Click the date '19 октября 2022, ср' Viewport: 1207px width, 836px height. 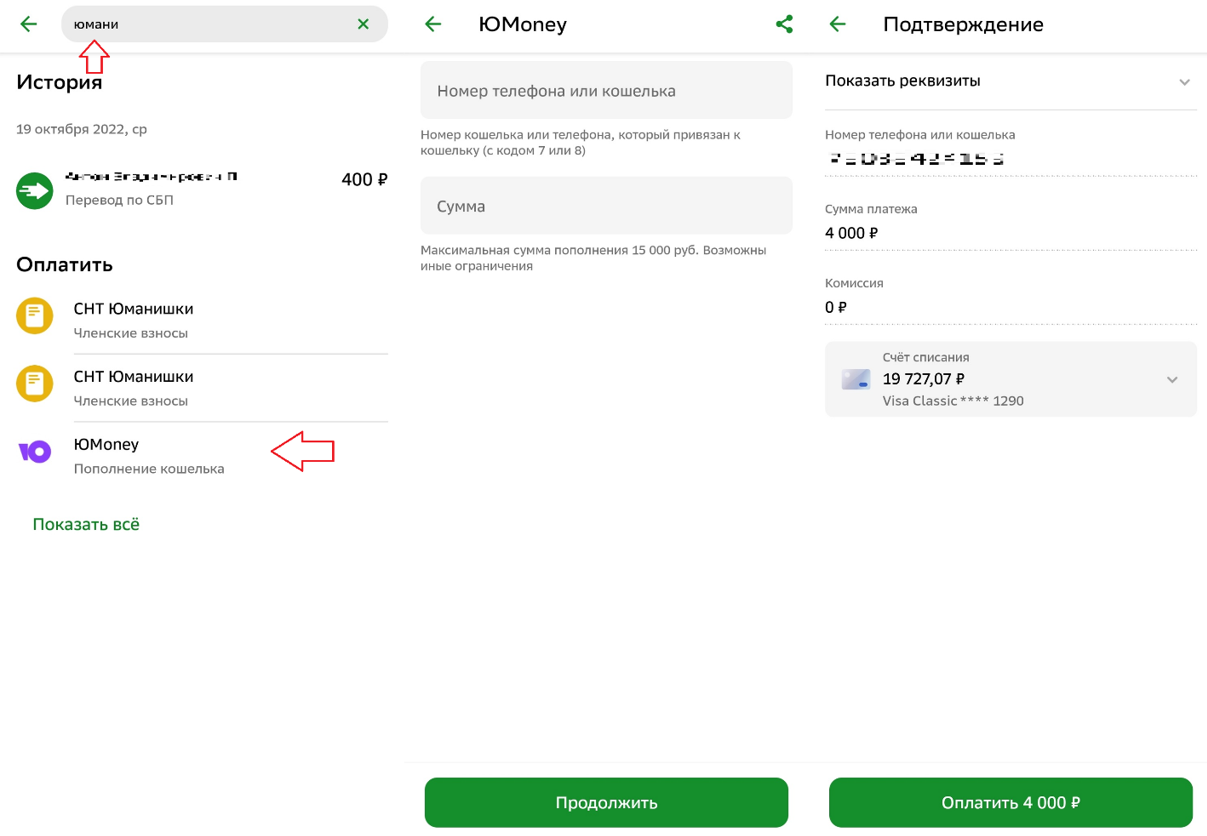click(81, 129)
